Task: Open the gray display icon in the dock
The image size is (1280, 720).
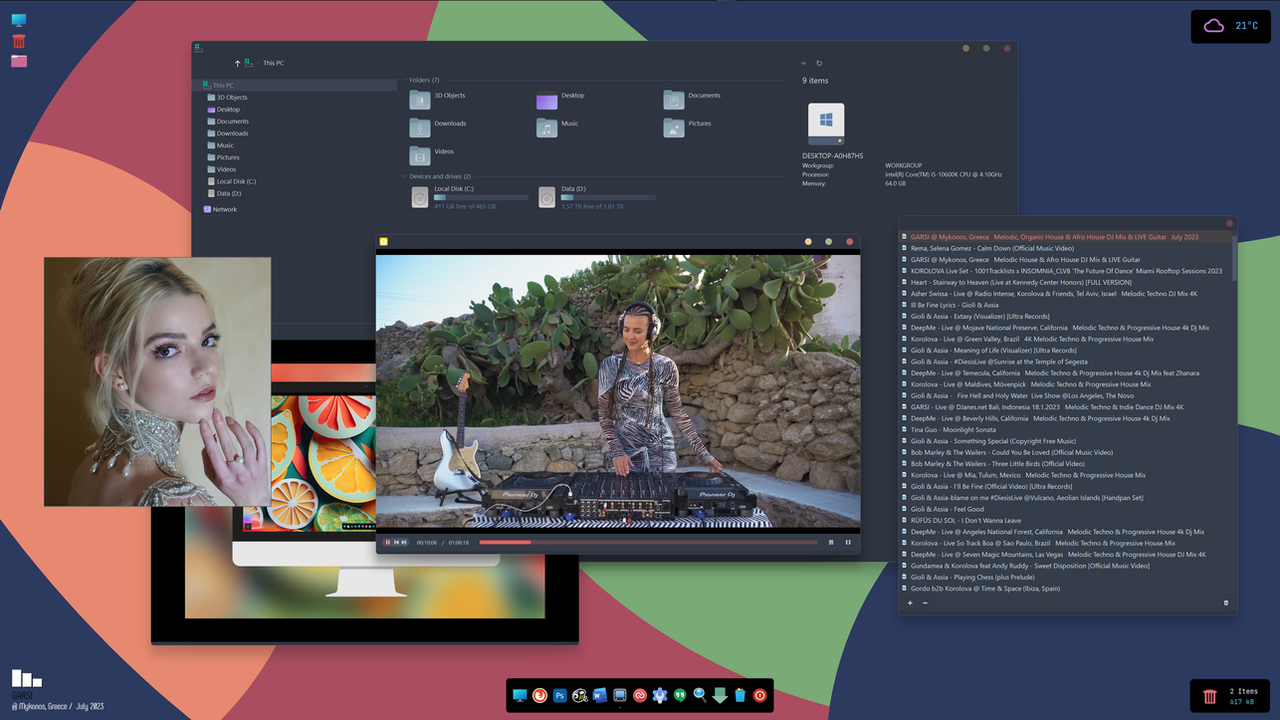Action: pyautogui.click(x=620, y=695)
